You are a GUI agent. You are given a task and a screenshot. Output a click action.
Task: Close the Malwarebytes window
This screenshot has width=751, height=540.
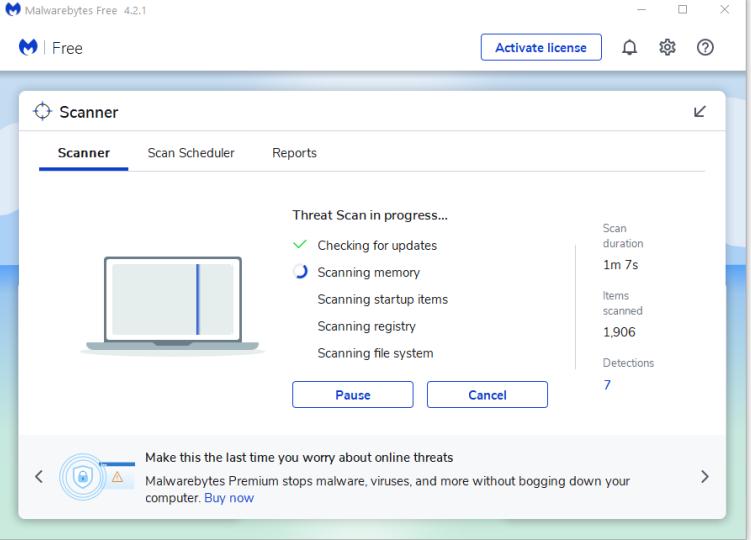point(725,10)
